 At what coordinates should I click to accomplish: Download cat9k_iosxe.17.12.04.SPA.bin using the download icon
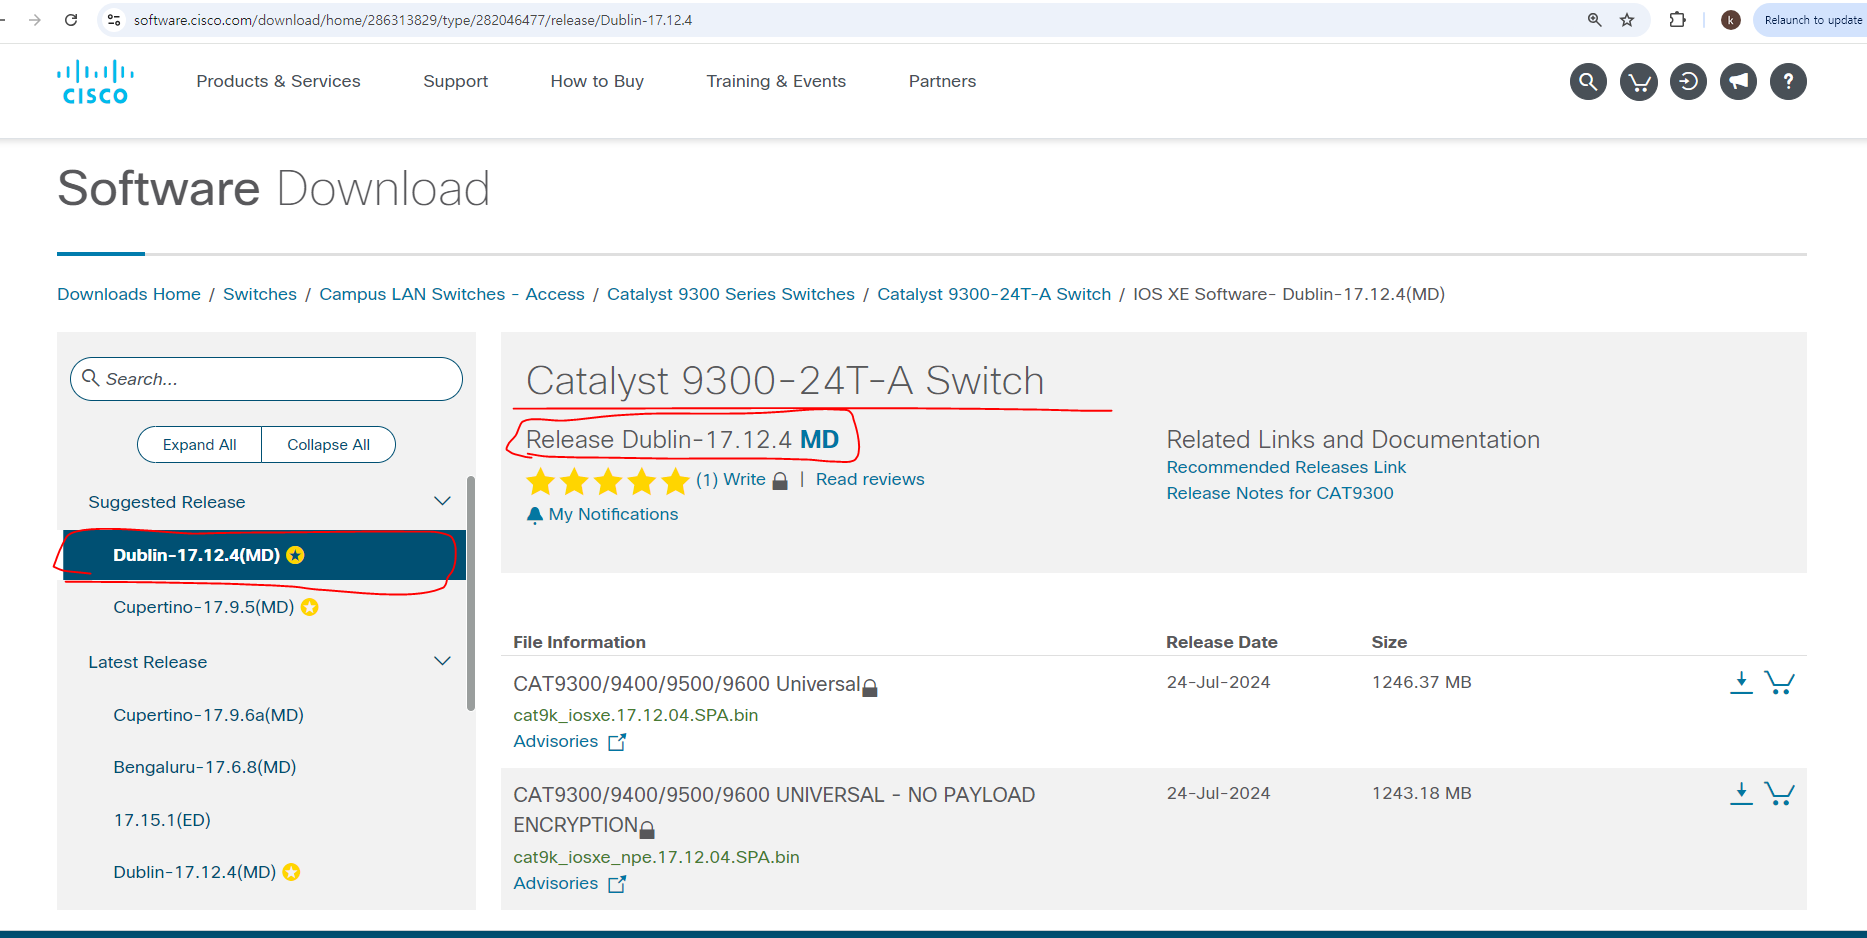click(x=1741, y=682)
